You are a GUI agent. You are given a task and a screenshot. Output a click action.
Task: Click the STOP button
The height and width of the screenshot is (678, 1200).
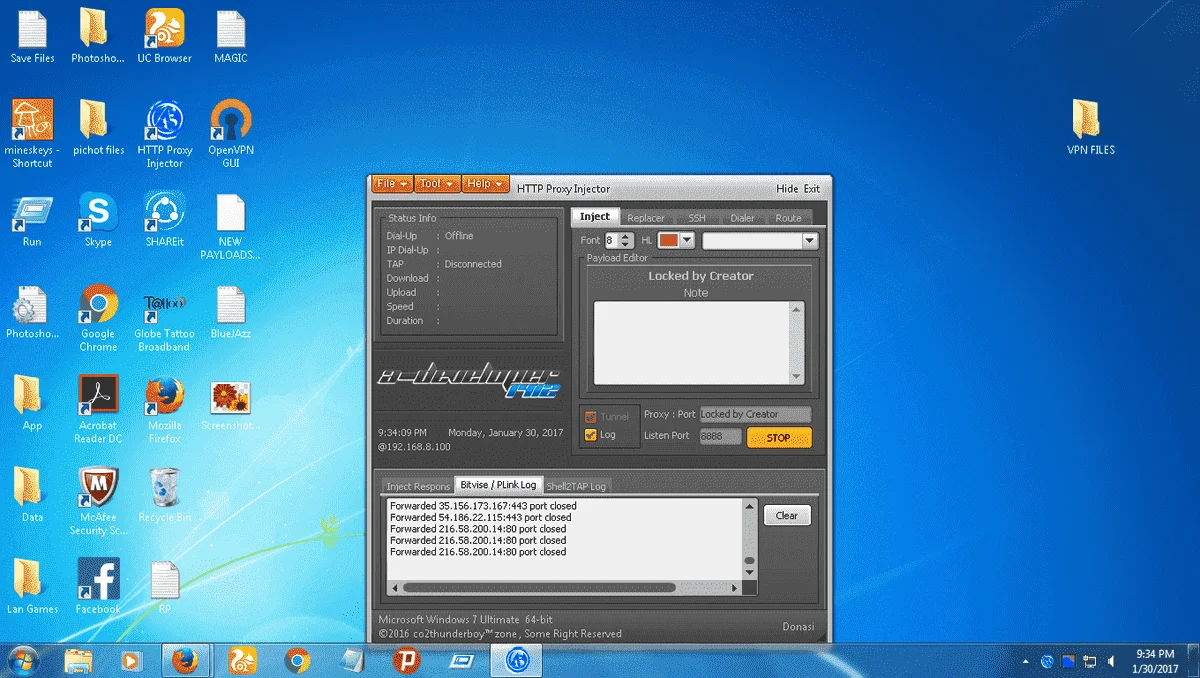click(779, 437)
